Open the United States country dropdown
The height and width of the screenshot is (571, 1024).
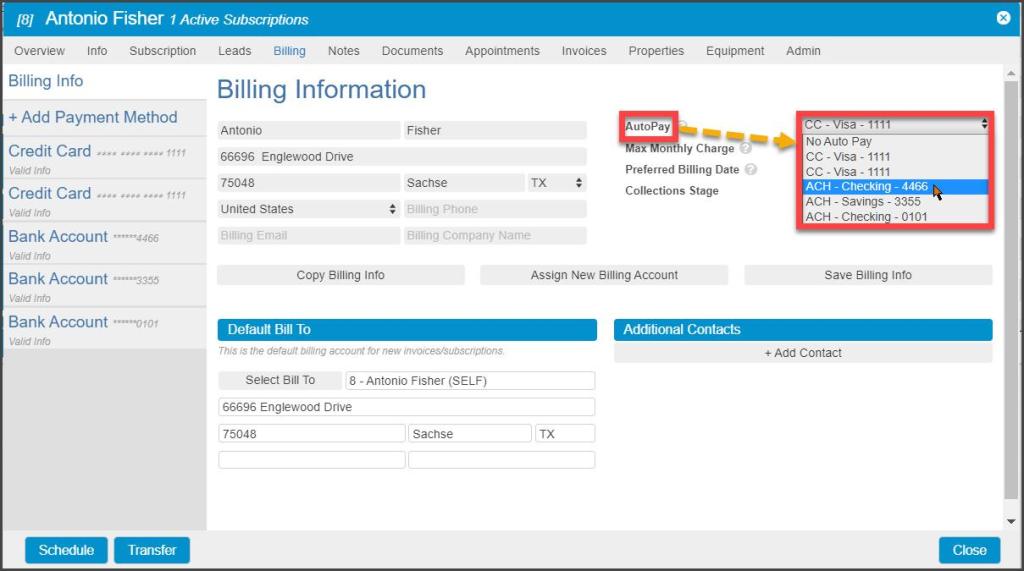pyautogui.click(x=308, y=209)
